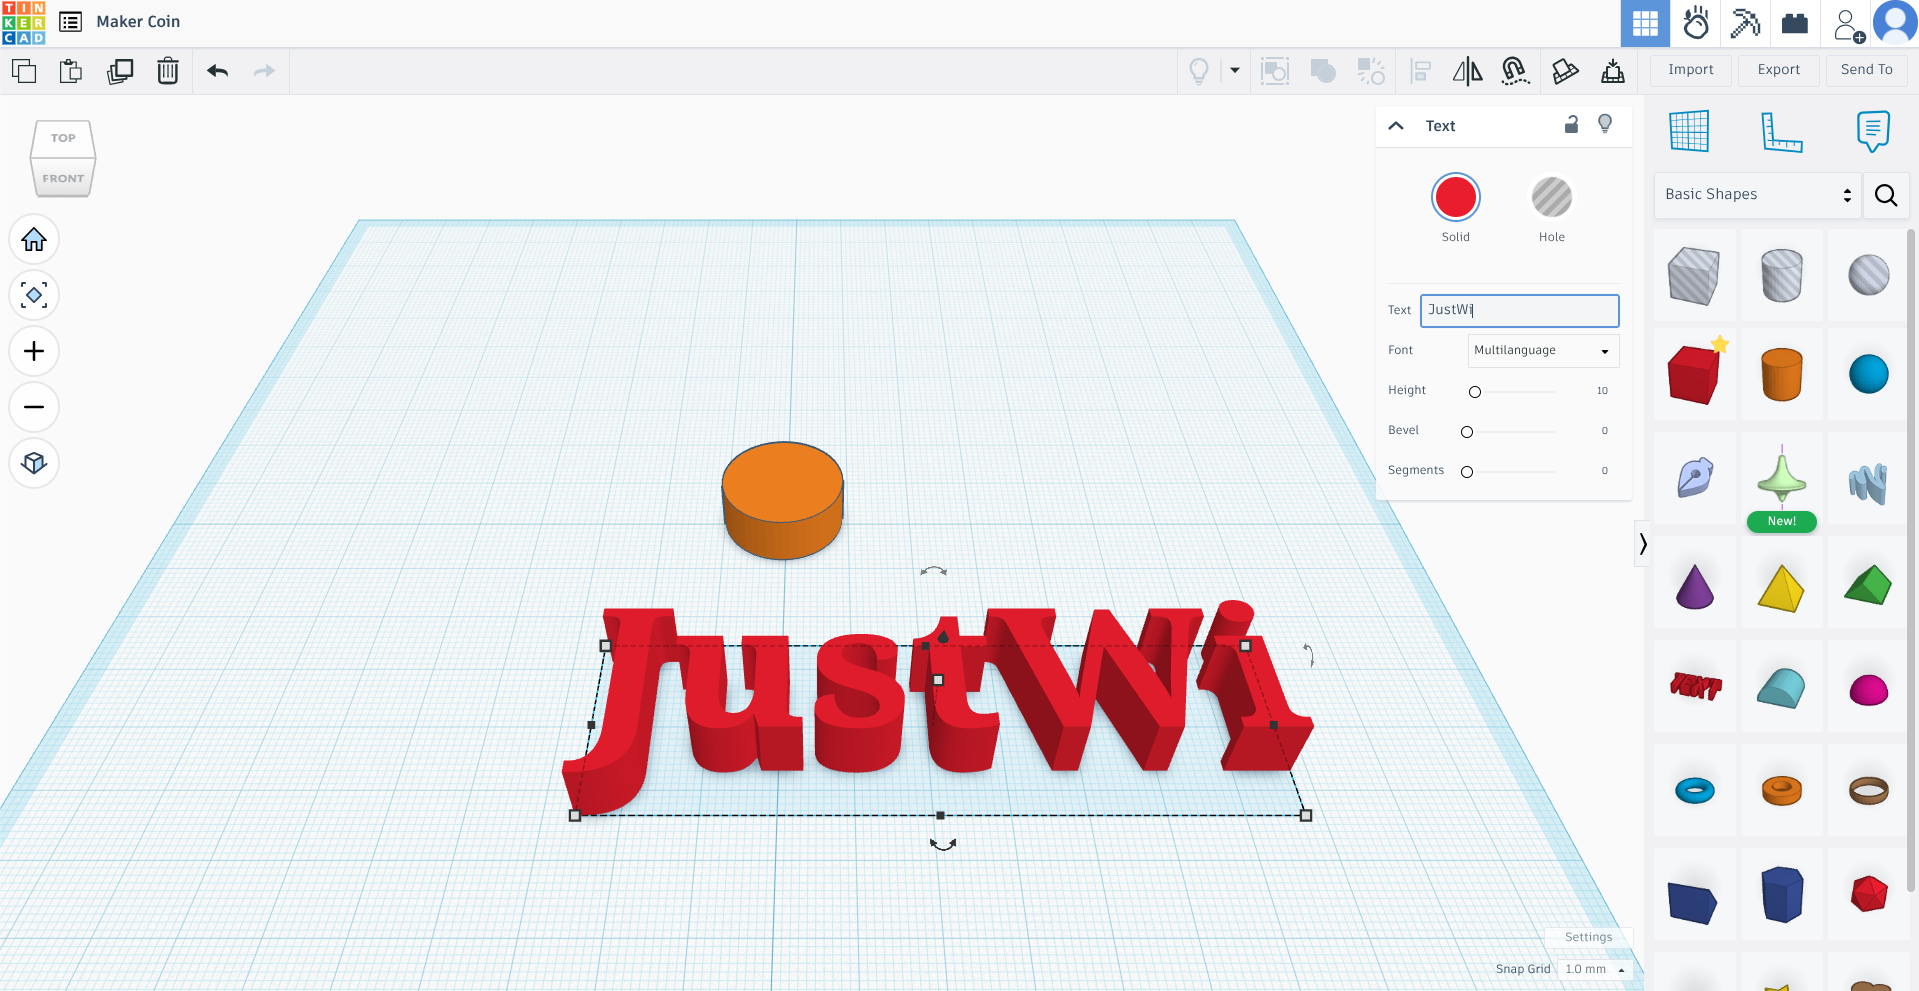Open the design list icon
This screenshot has height=991, width=1919.
pos(70,22)
